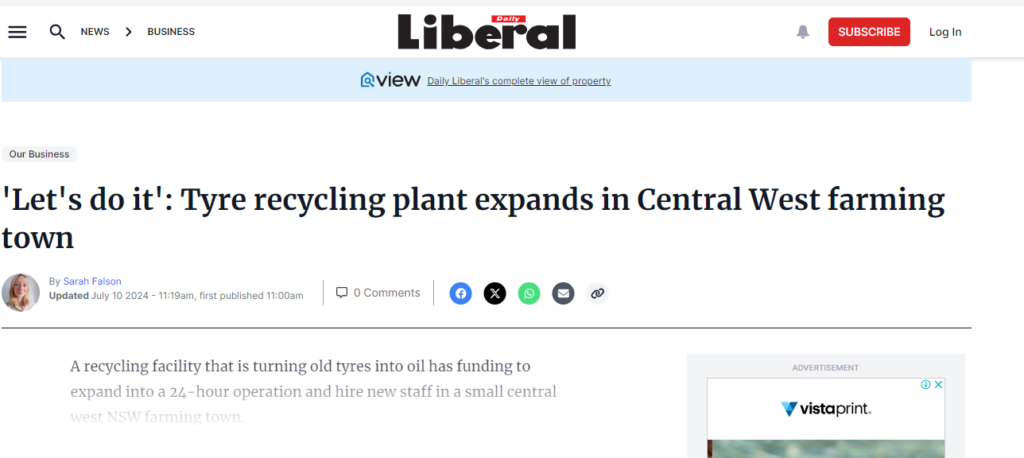1024x458 pixels.
Task: Click the notification bell icon
Action: click(x=803, y=32)
